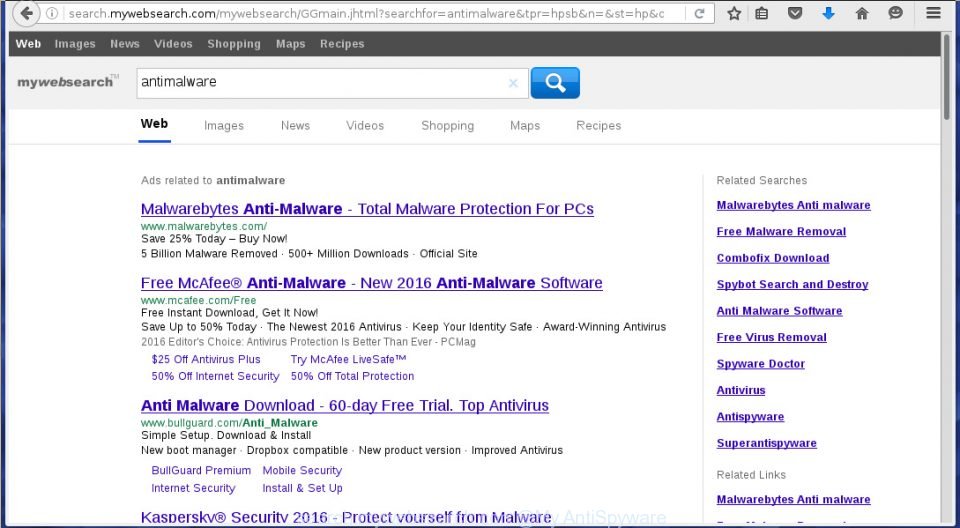This screenshot has width=960, height=528.
Task: Open the downloads arrow icon
Action: pyautogui.click(x=828, y=13)
